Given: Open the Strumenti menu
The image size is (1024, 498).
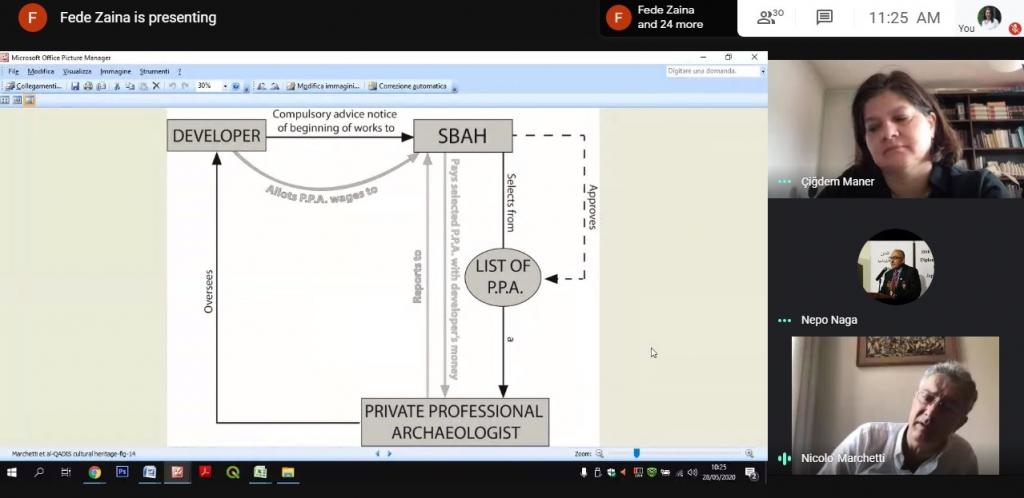Looking at the screenshot, I should click(154, 71).
